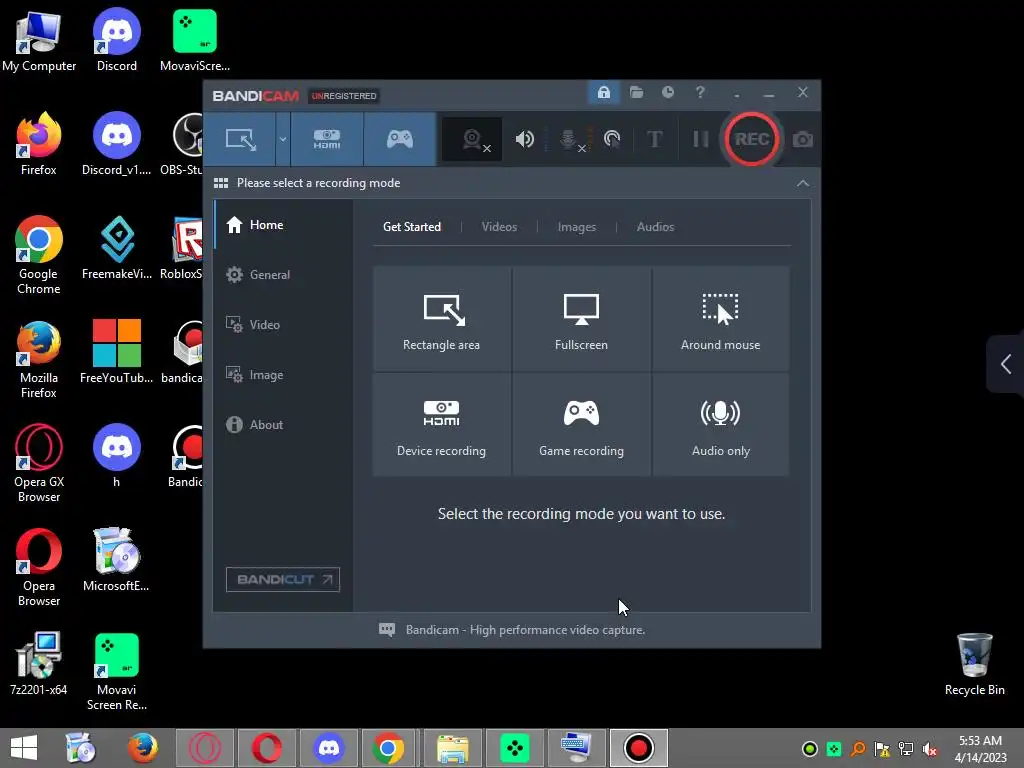Select the Movavi Screen Re... desktop icon
This screenshot has width=1024, height=768.
tap(116, 671)
